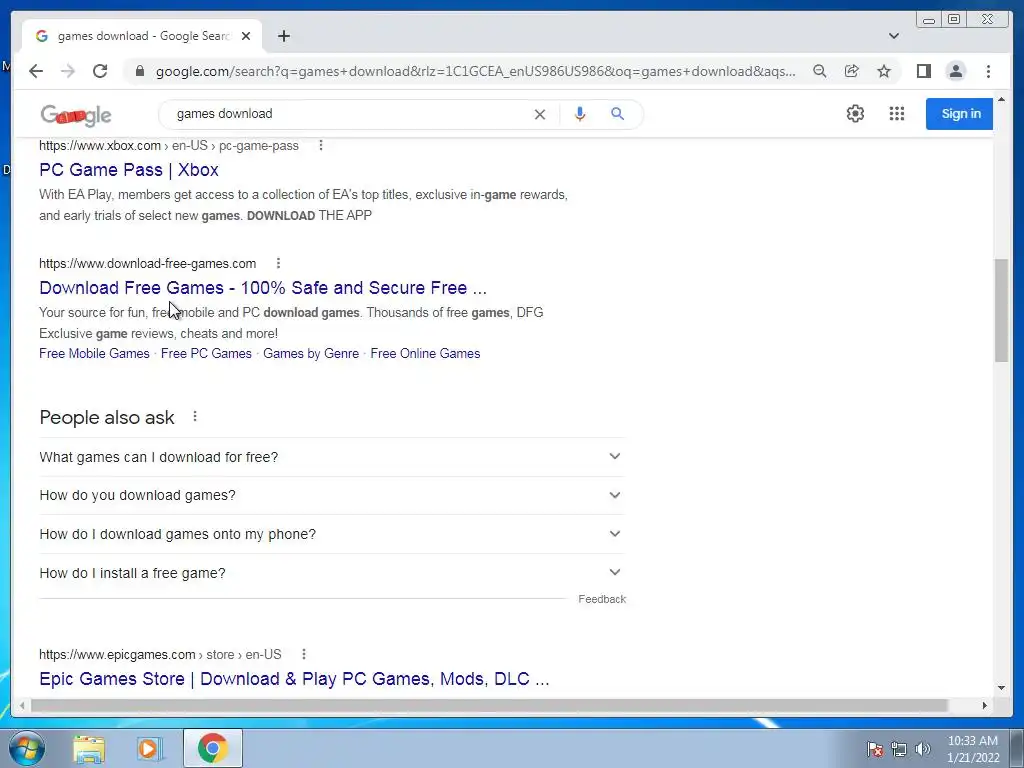Click the horizontal scrollbar left arrow
The width and height of the screenshot is (1024, 768).
click(x=22, y=705)
